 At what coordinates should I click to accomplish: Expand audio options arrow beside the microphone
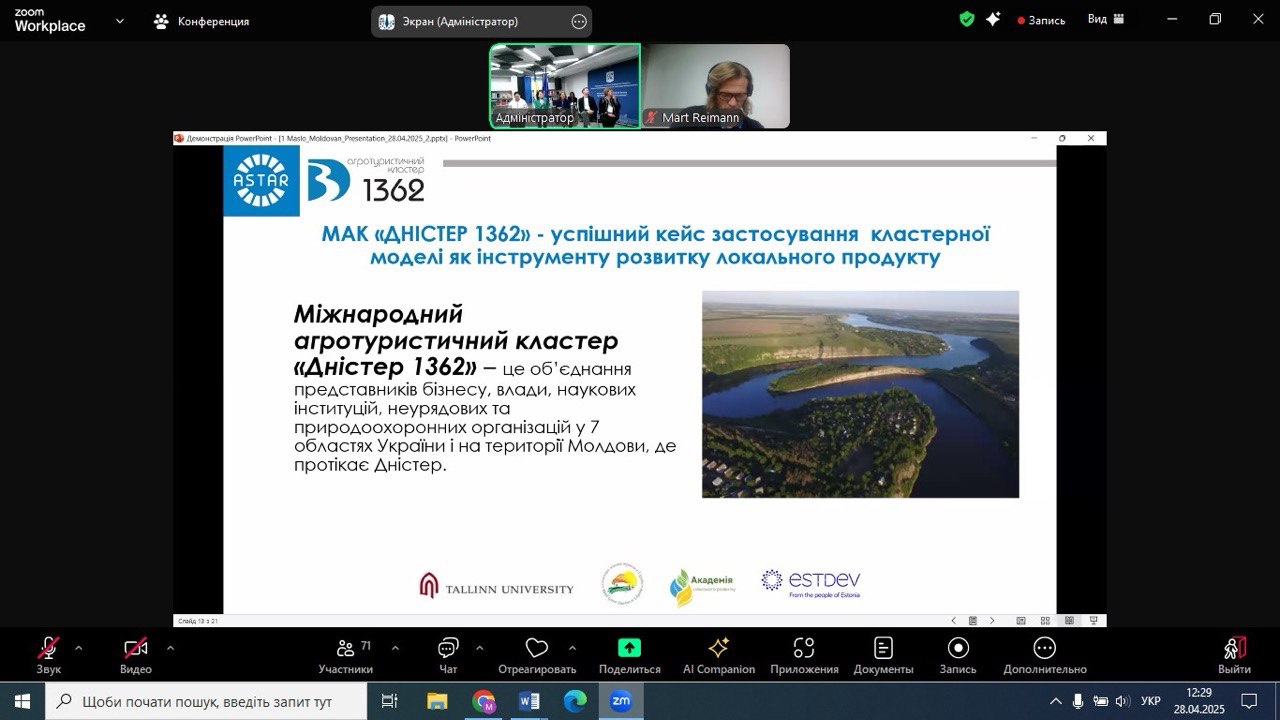click(x=79, y=647)
